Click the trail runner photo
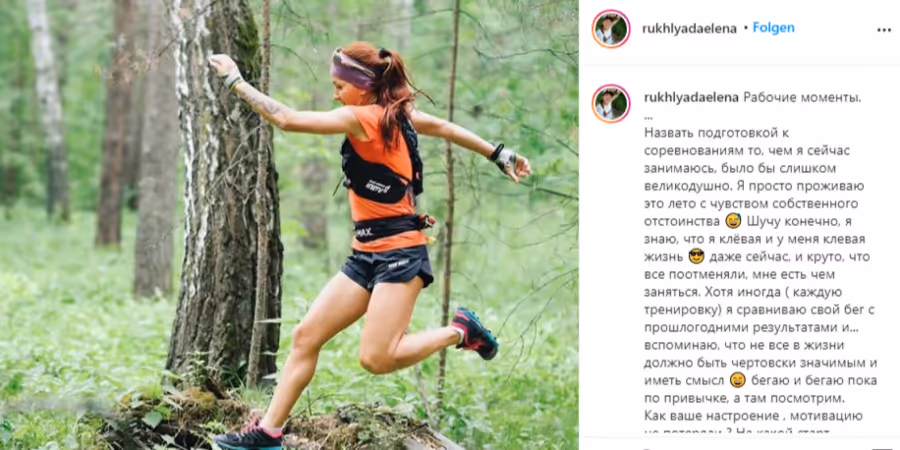Image resolution: width=900 pixels, height=450 pixels. [289, 225]
